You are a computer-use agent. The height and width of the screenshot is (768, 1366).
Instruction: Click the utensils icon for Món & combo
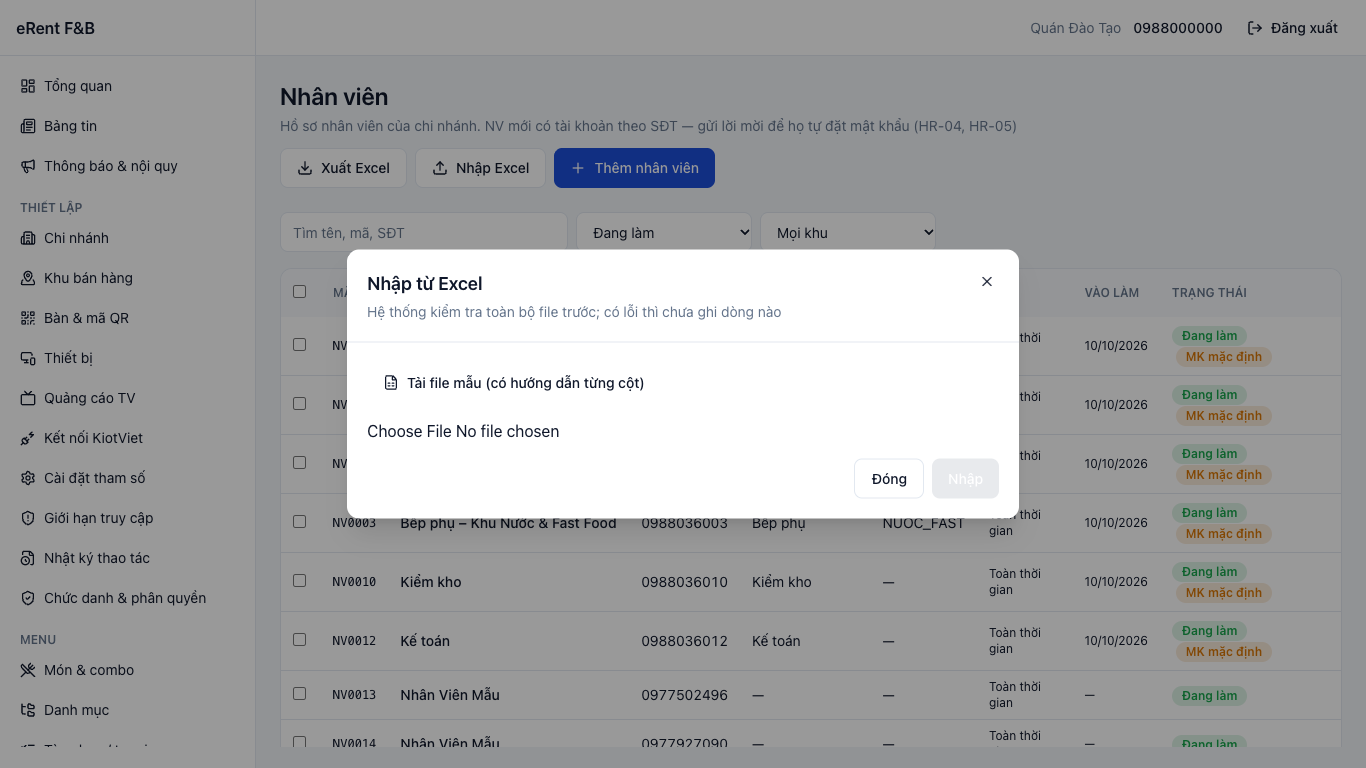(28, 670)
